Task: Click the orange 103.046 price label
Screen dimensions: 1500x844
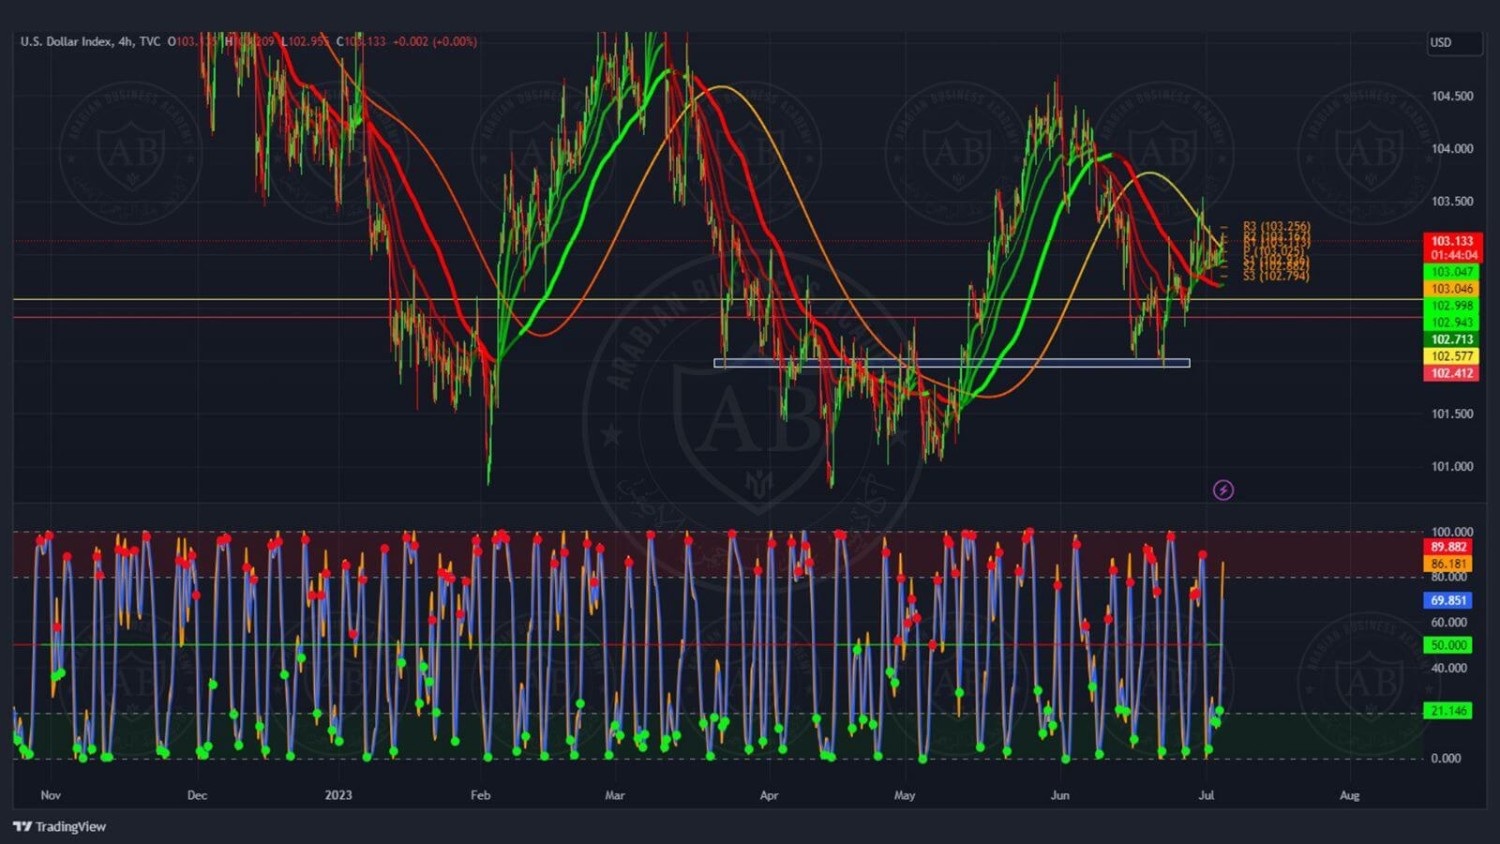Action: [x=1452, y=289]
